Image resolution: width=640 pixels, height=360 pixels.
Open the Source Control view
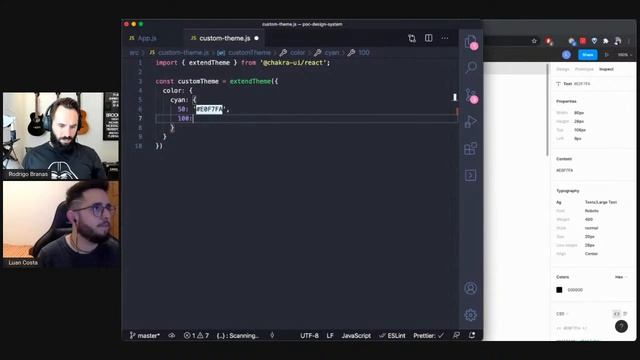tap(471, 96)
